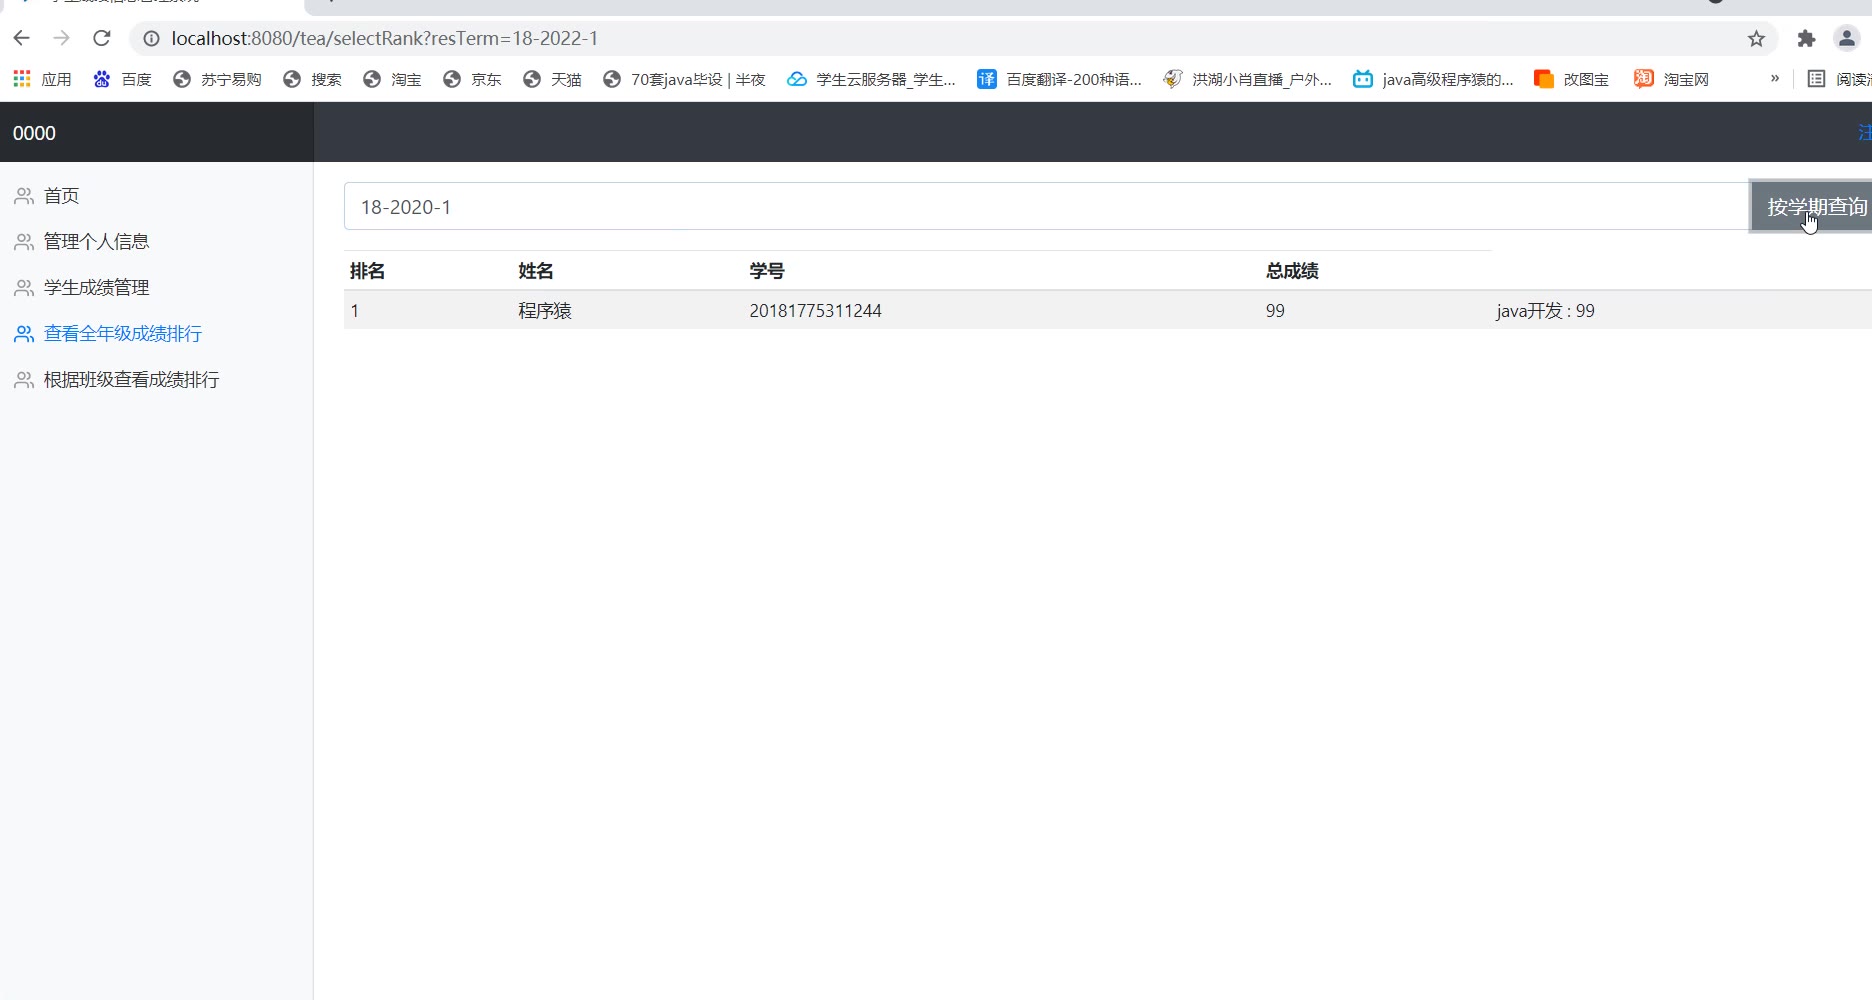Viewport: 1872px width, 1000px height.
Task: Click the site info icon in address bar
Action: coord(151,38)
